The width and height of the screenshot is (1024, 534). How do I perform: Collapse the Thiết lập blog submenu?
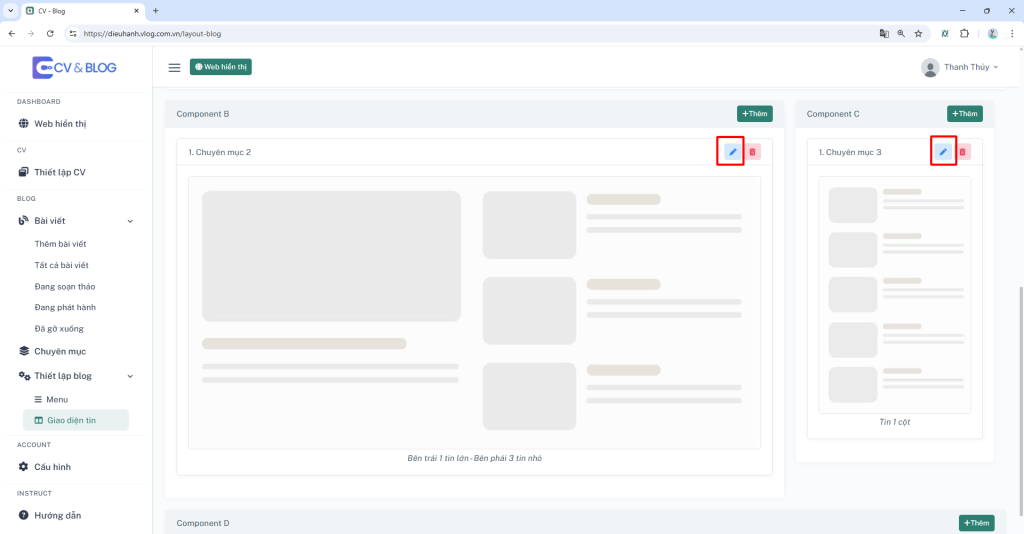pos(130,377)
